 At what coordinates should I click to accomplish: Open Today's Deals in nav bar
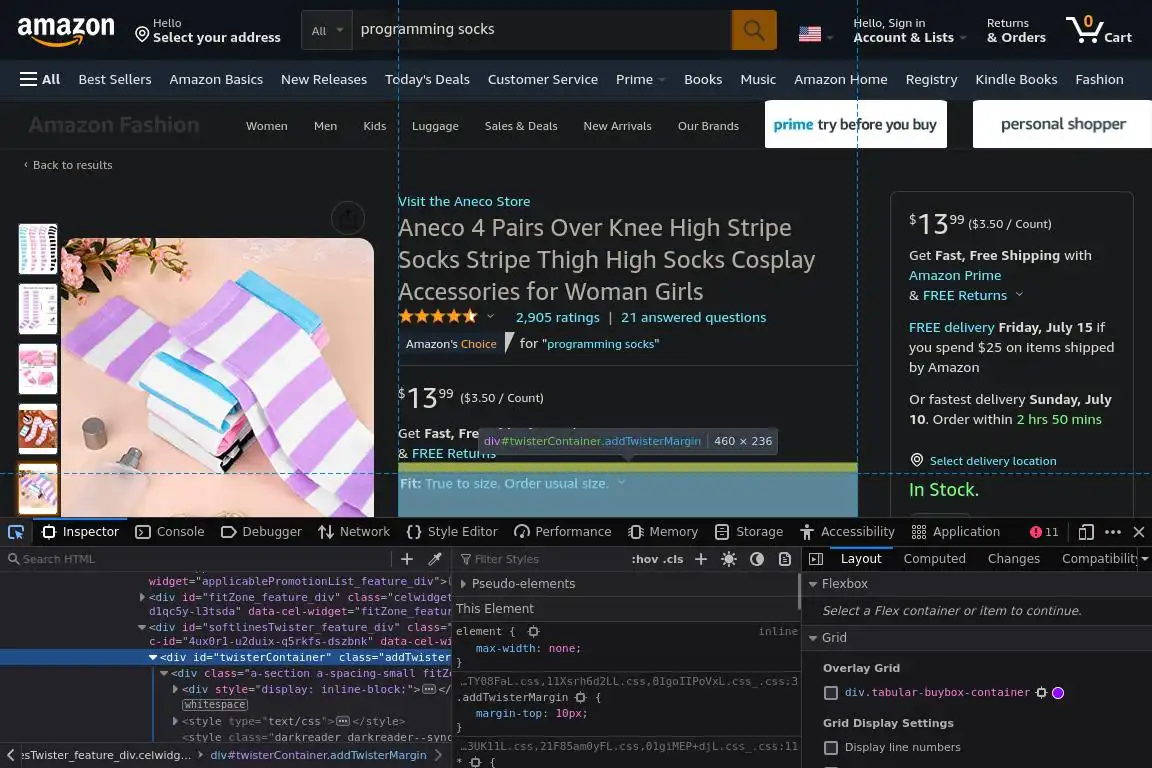coord(427,79)
